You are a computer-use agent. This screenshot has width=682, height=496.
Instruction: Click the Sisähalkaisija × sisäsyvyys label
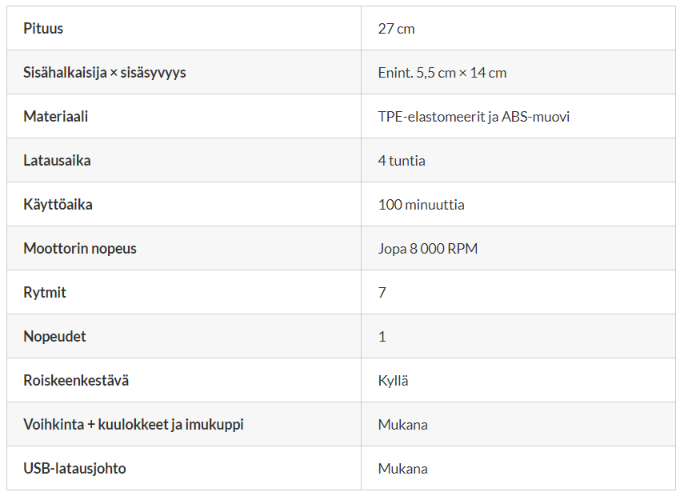[x=104, y=73]
